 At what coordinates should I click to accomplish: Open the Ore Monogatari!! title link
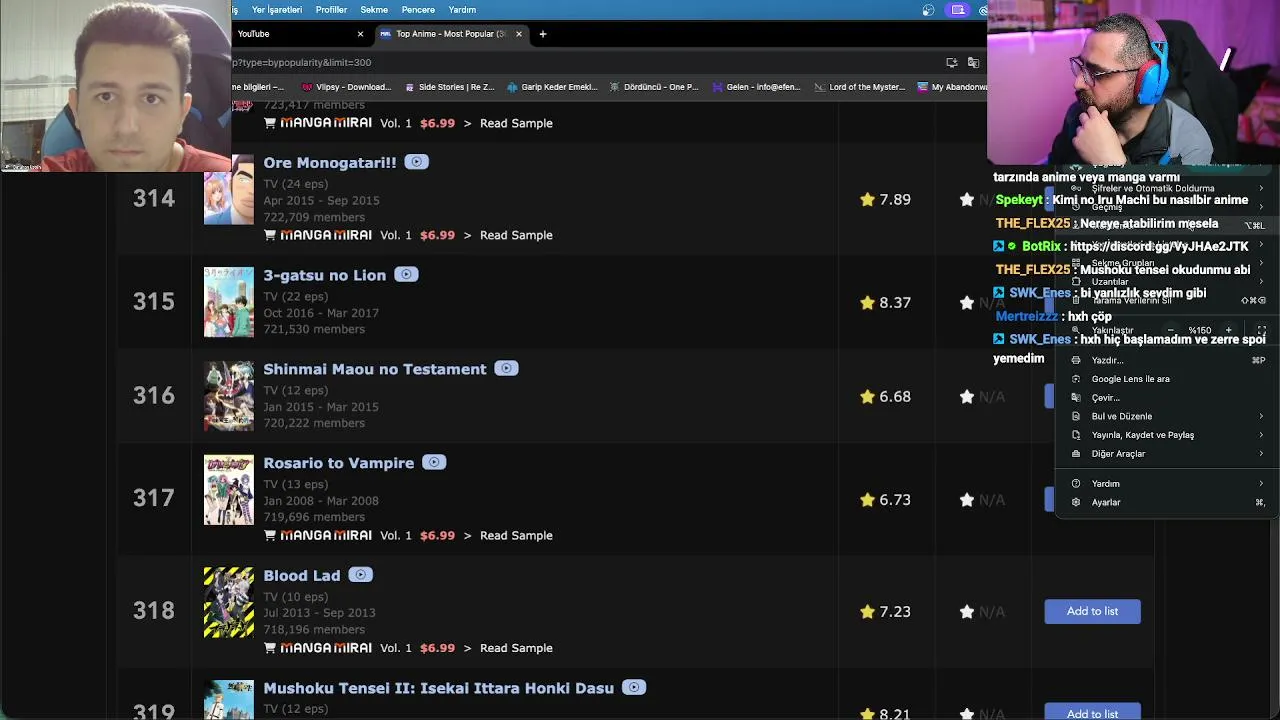330,162
